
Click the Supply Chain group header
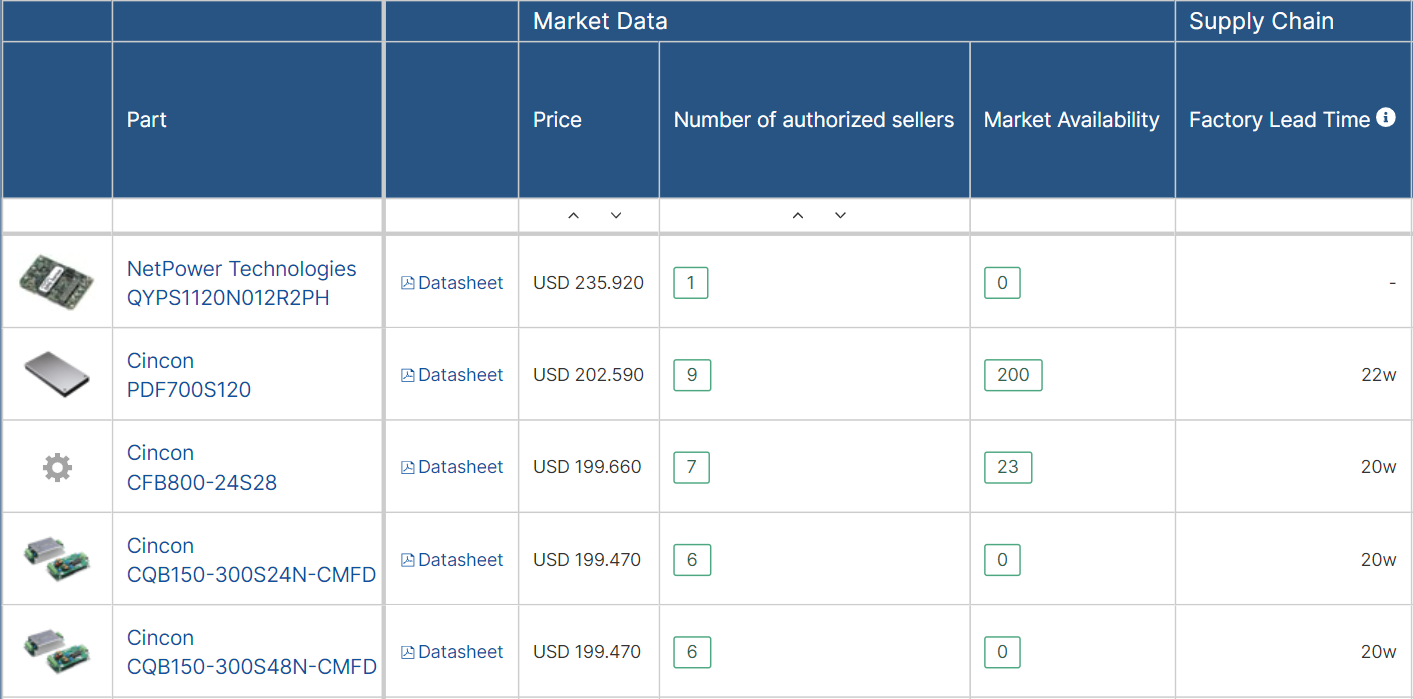click(x=1294, y=21)
